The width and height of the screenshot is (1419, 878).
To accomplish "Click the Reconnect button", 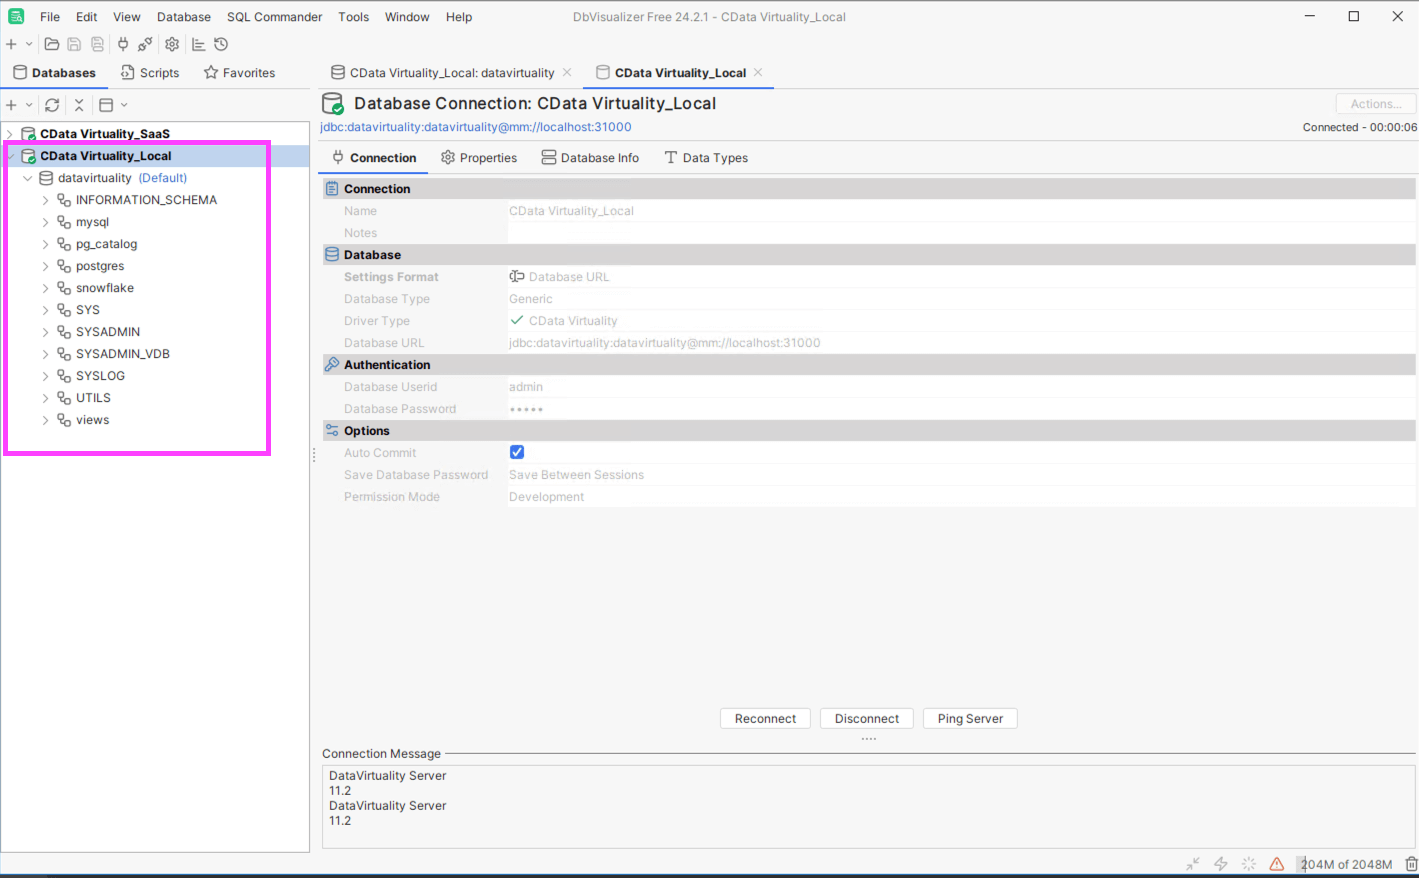I will 765,719.
